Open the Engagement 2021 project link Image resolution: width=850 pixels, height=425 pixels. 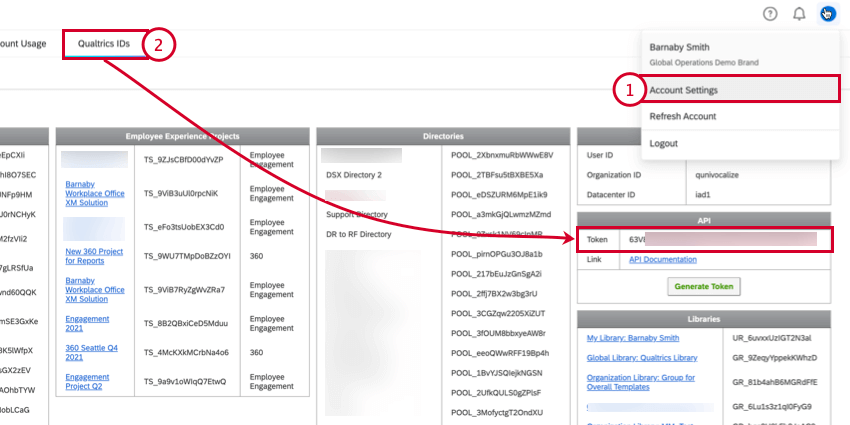[x=87, y=323]
